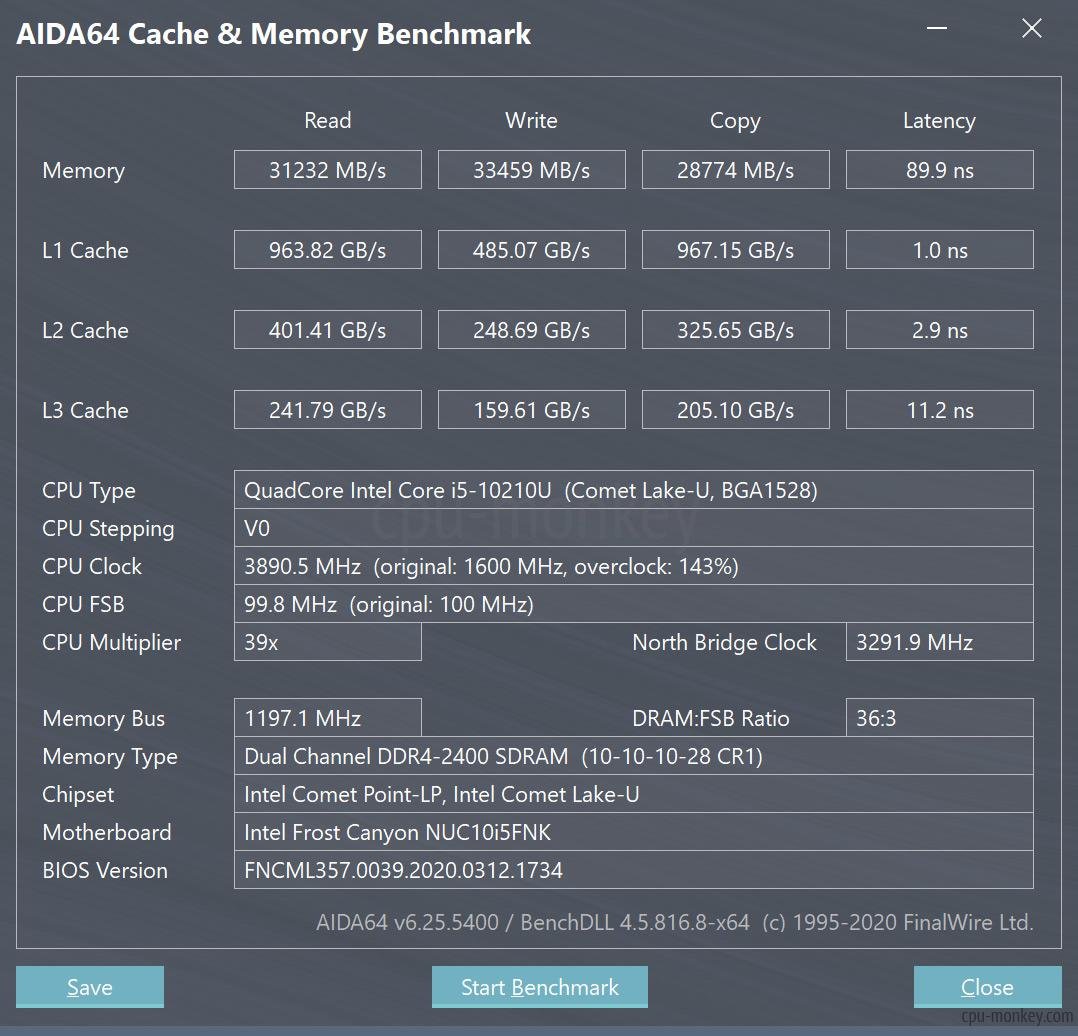Click the CPU FSB label

point(83,604)
